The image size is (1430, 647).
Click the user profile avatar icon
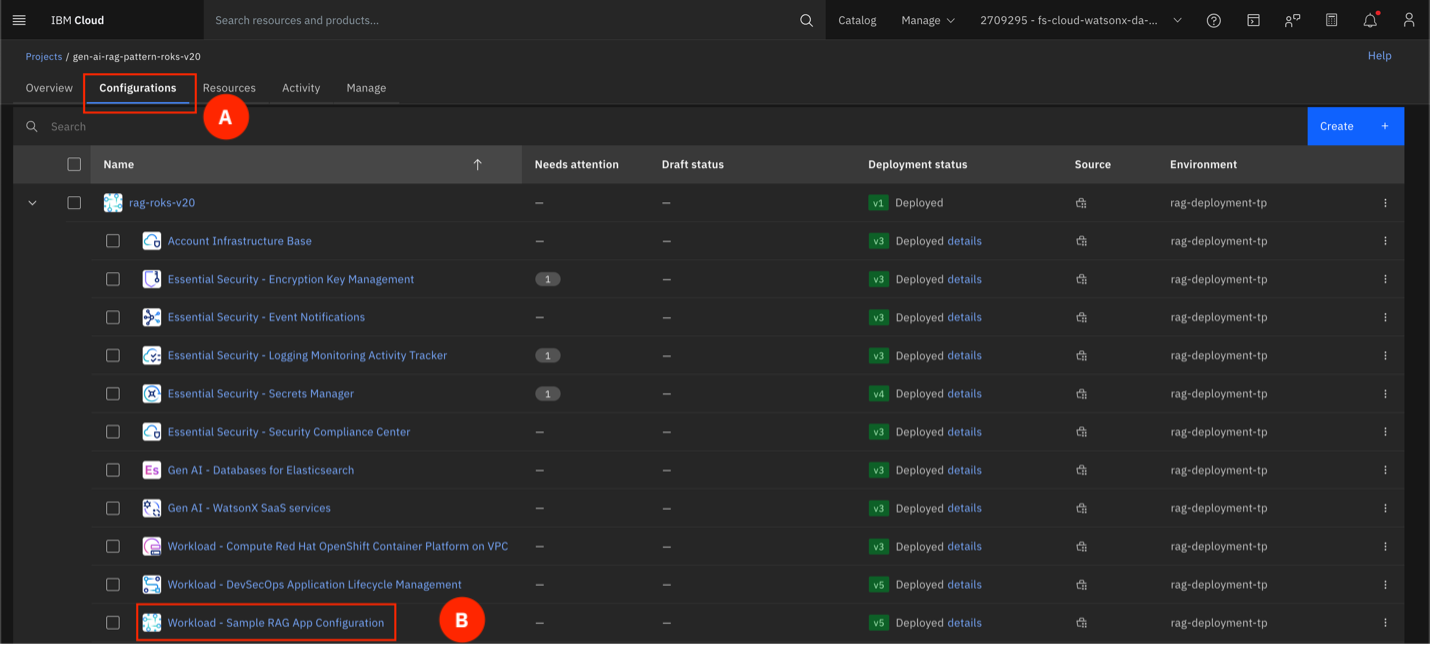pyautogui.click(x=1408, y=20)
